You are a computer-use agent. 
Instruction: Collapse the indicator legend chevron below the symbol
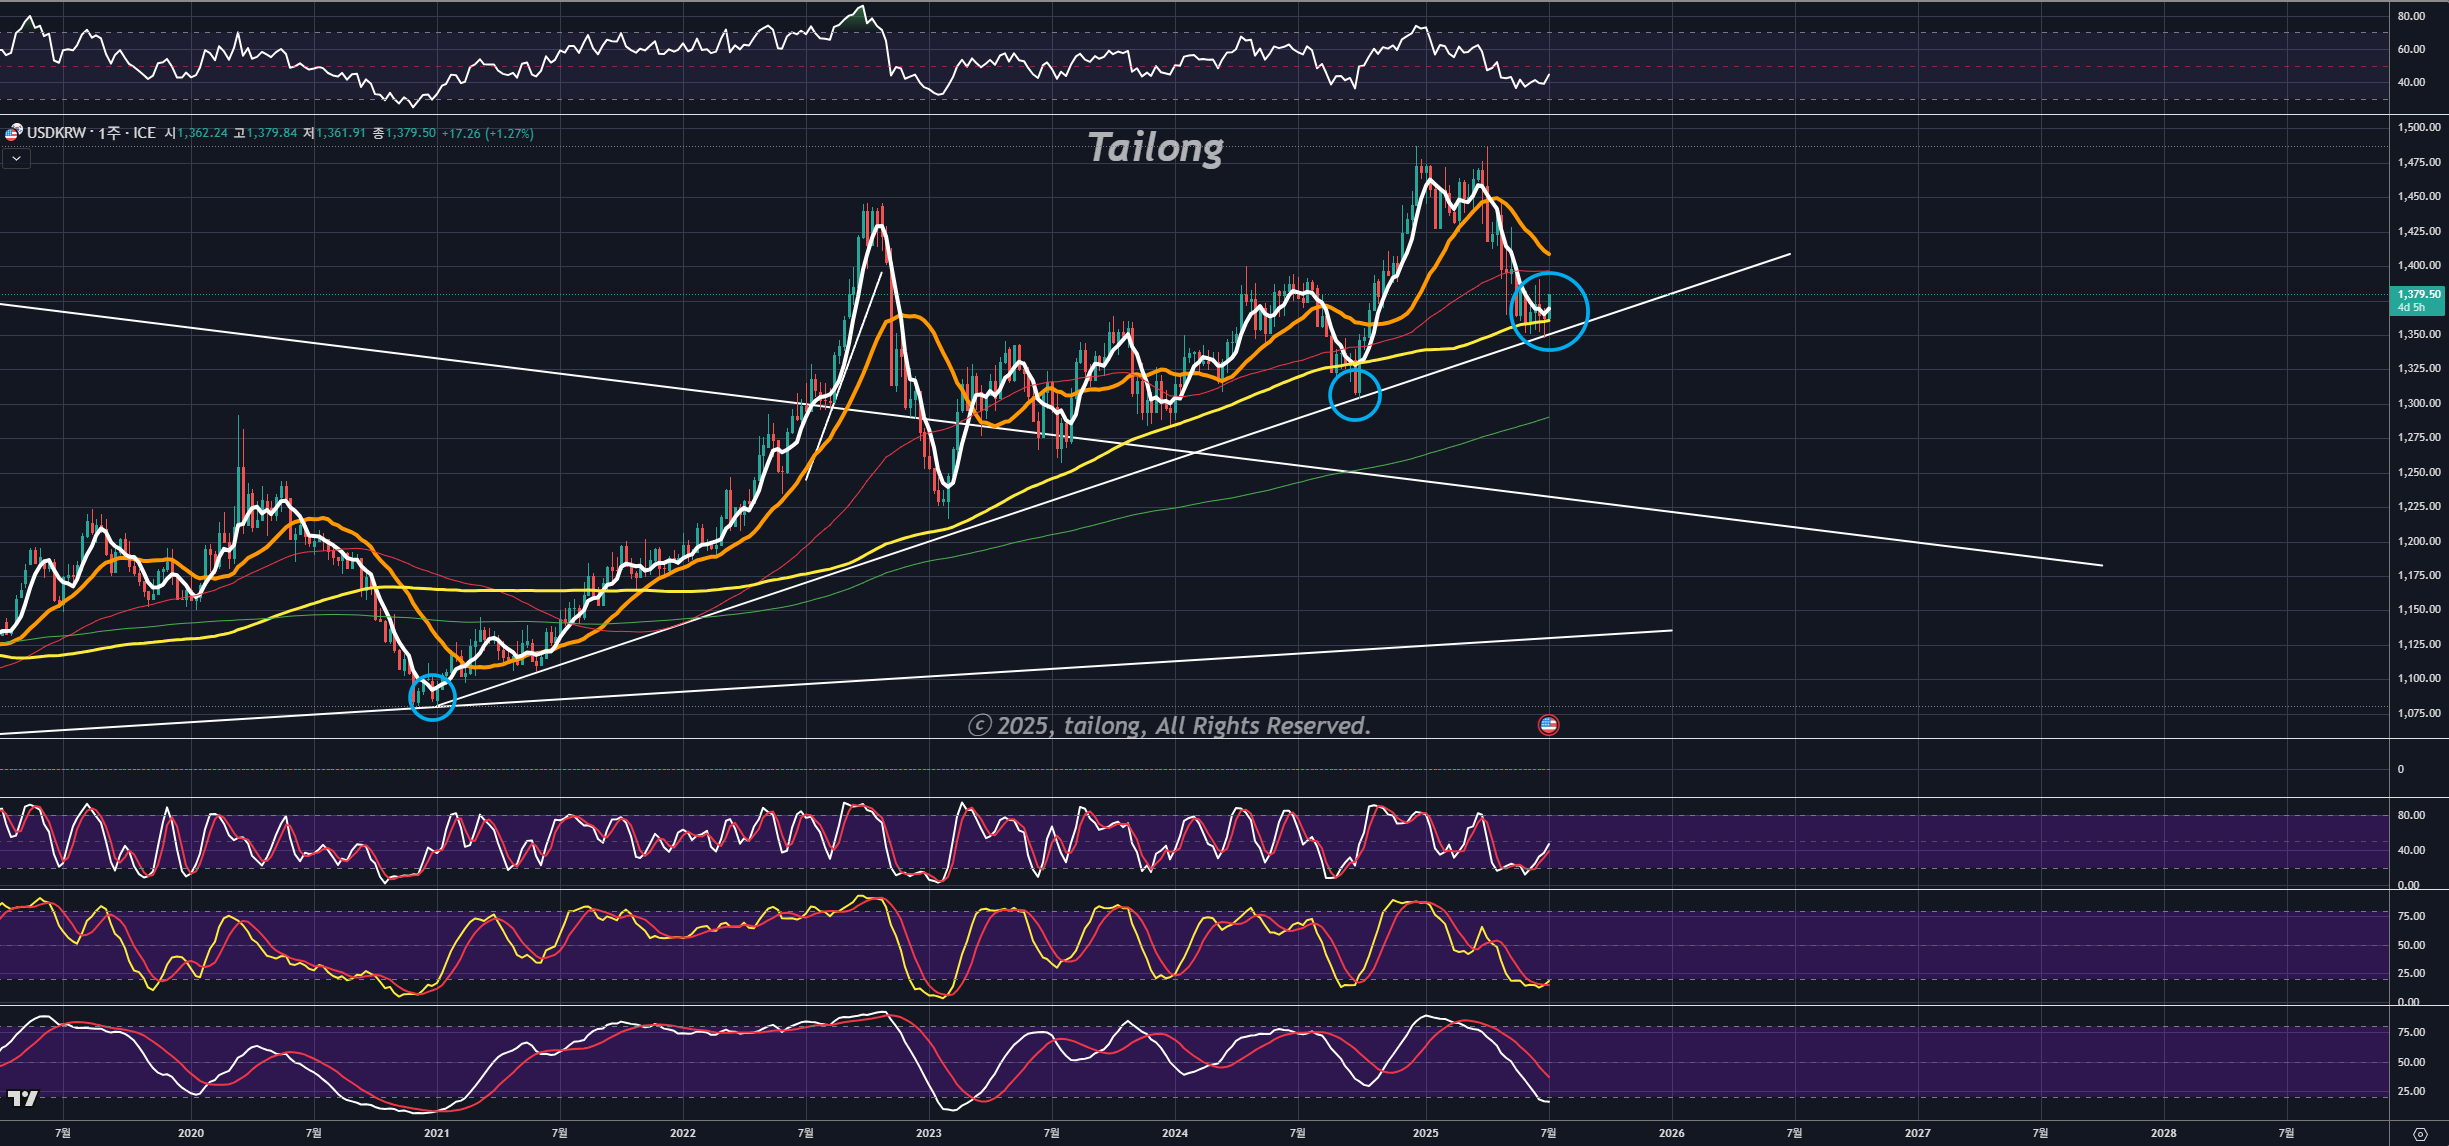click(x=16, y=158)
